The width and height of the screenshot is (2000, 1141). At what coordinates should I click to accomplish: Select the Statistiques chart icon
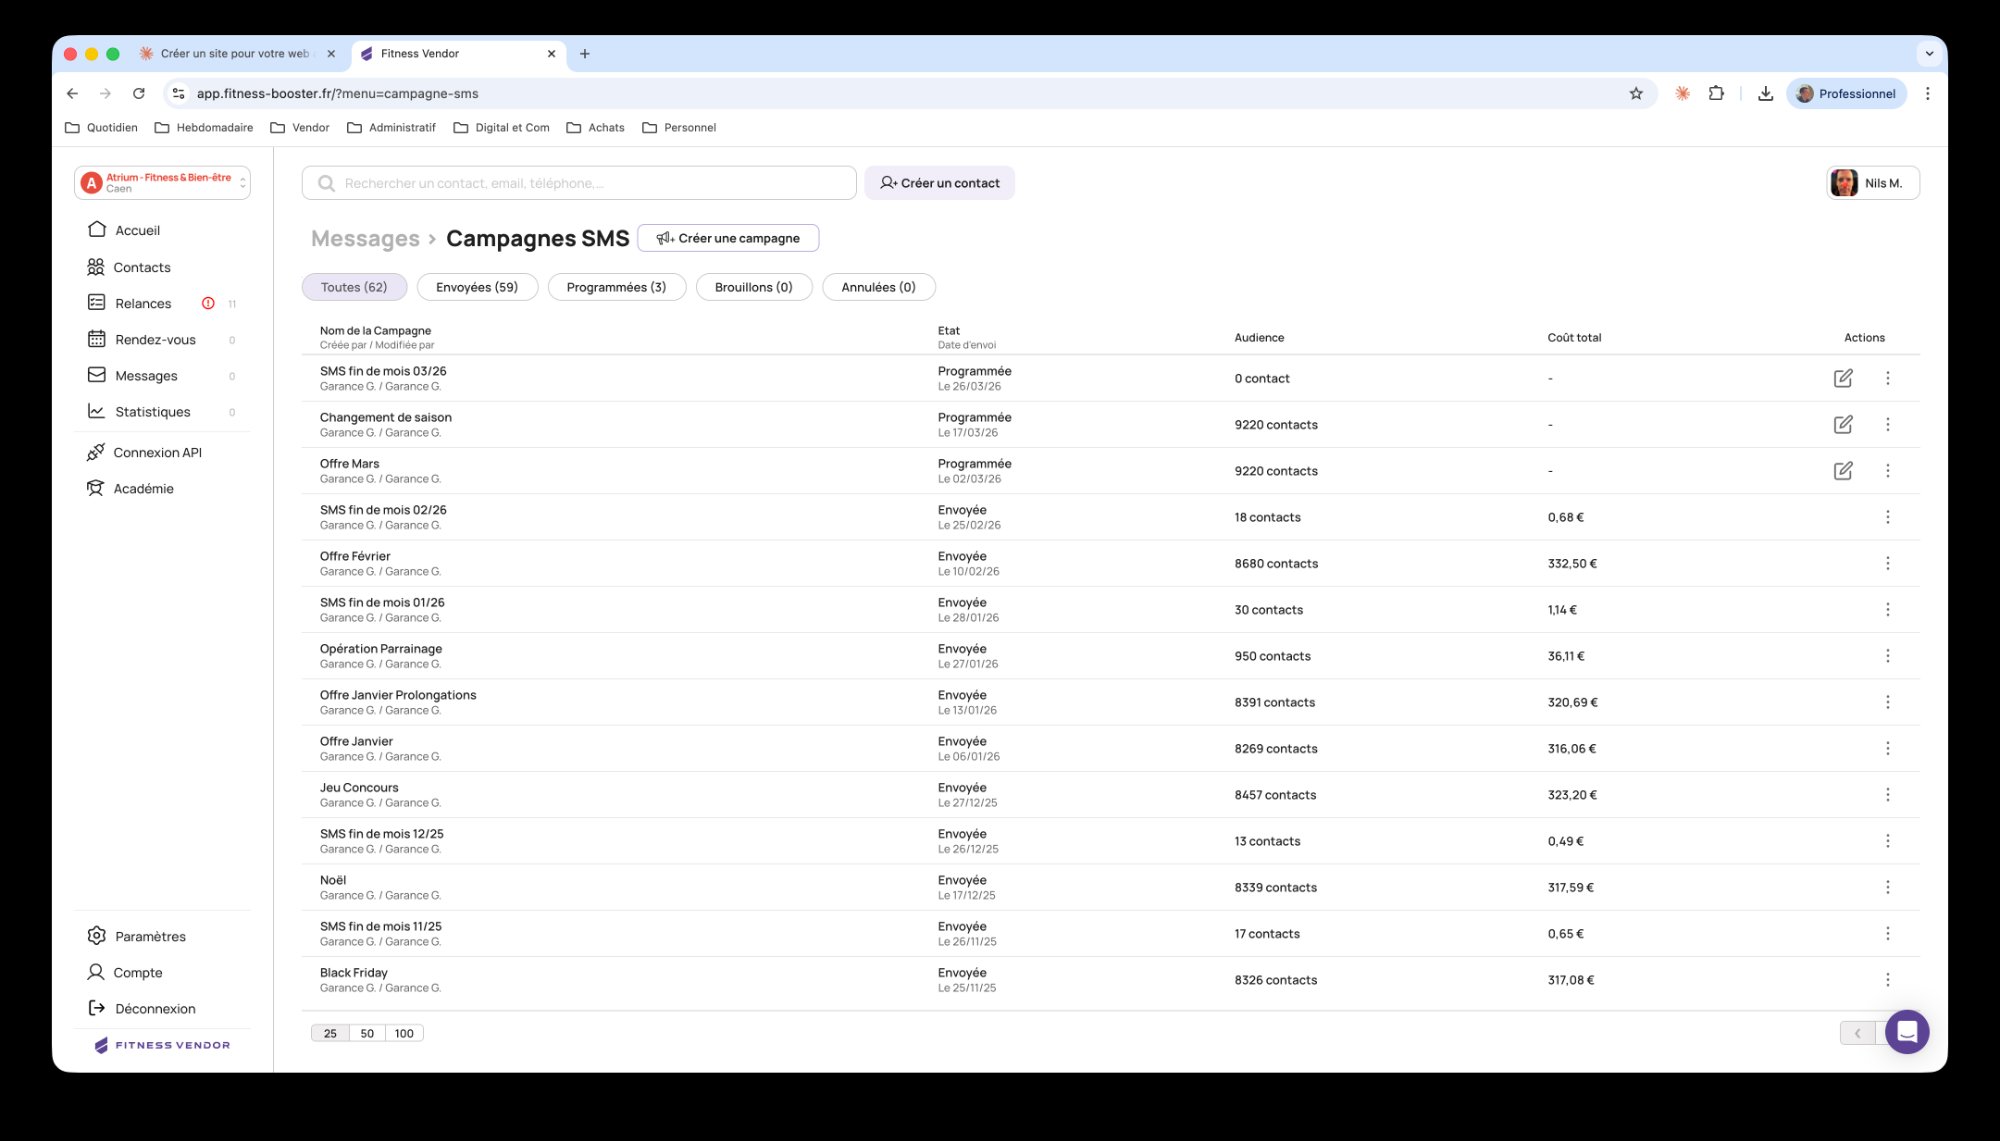coord(96,411)
